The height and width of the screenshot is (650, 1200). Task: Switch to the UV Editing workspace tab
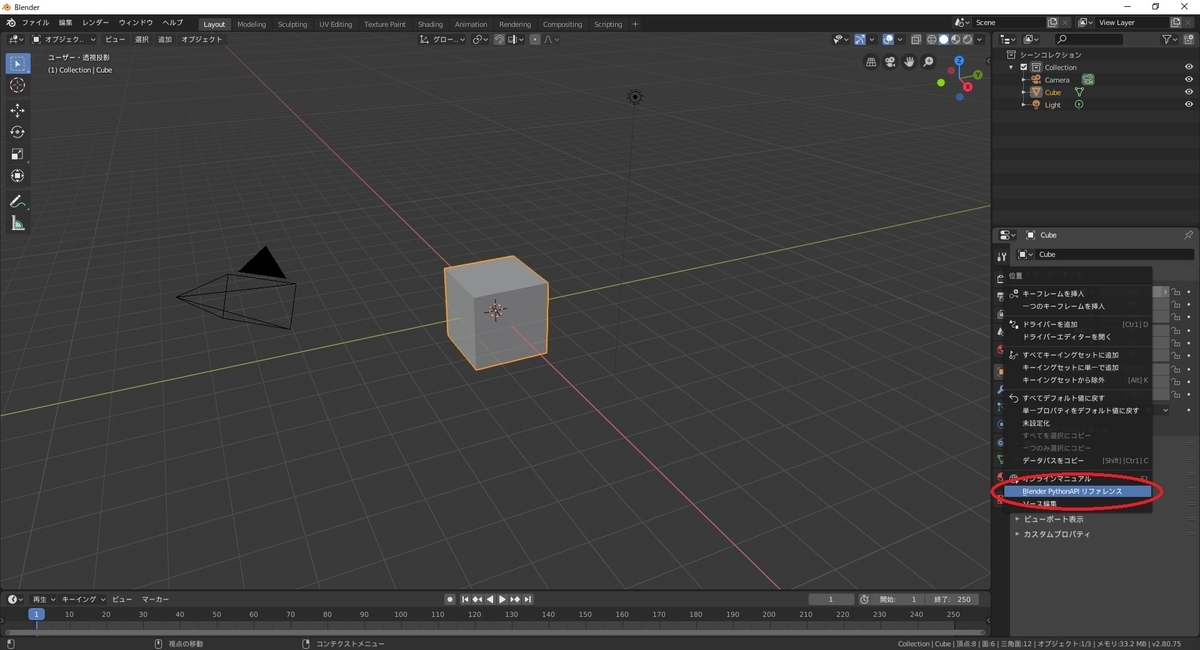point(336,24)
